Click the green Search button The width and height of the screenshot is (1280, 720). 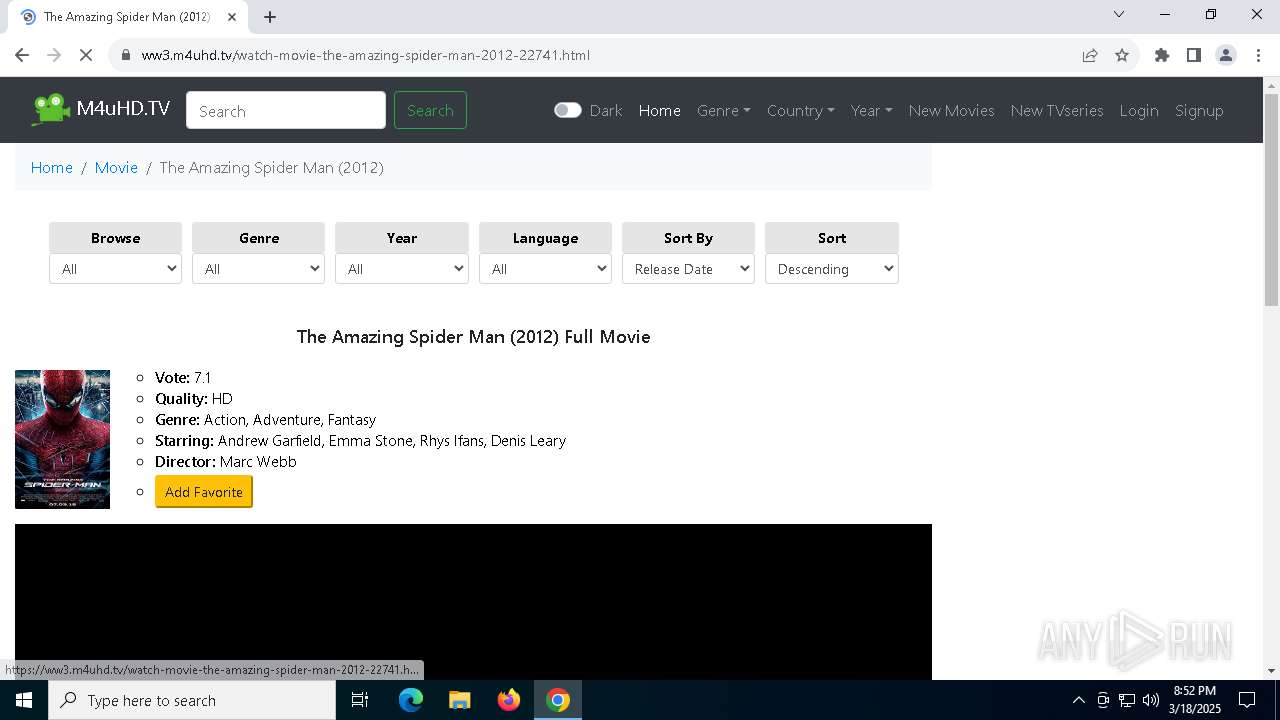tap(430, 110)
